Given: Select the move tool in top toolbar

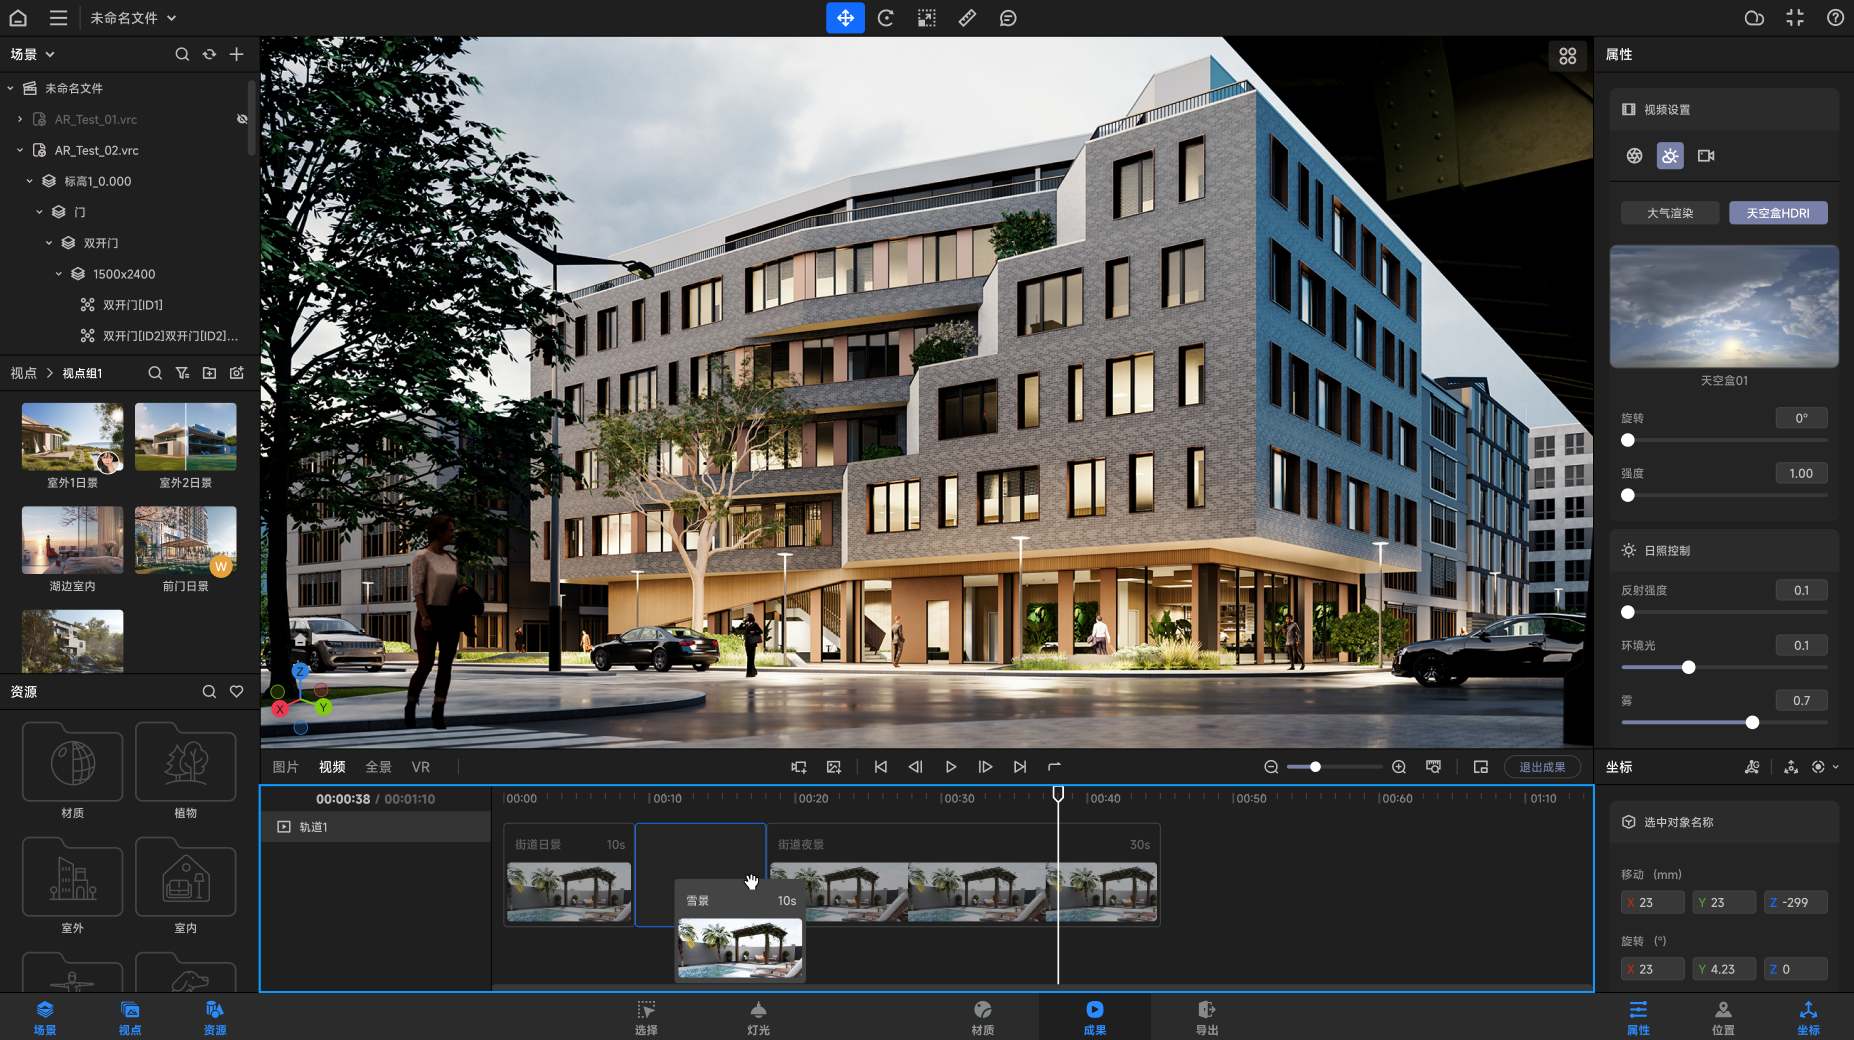Looking at the screenshot, I should pos(845,18).
